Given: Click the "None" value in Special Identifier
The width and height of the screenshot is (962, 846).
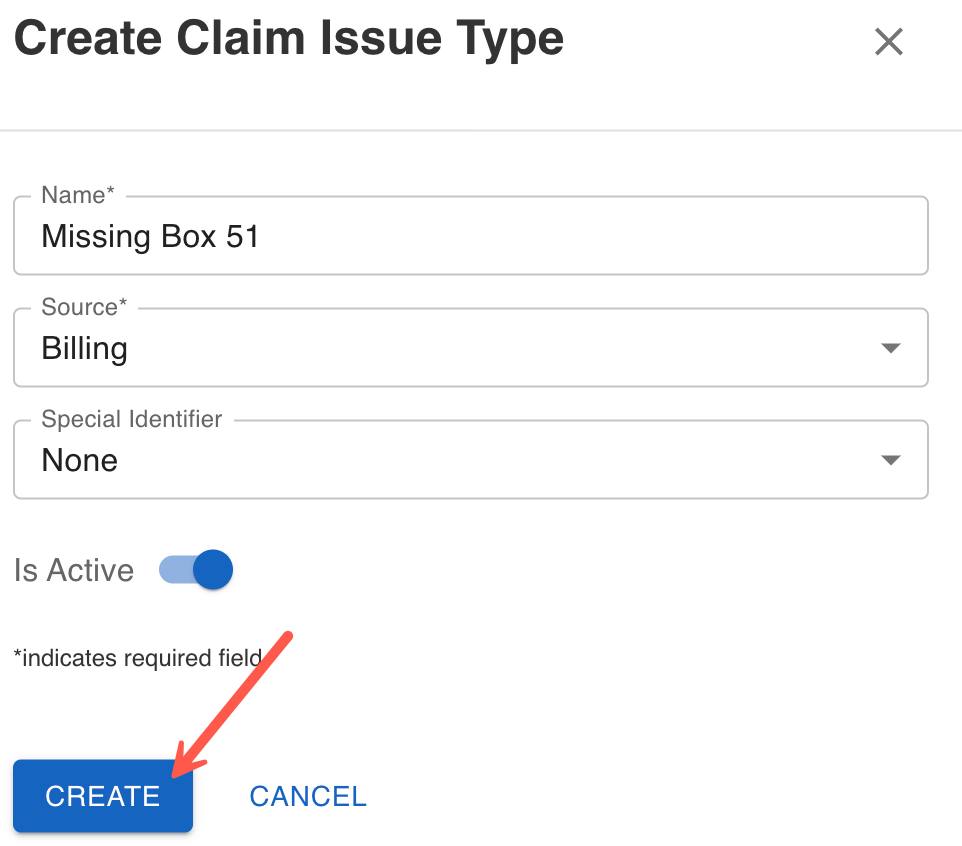Looking at the screenshot, I should pyautogui.click(x=80, y=460).
